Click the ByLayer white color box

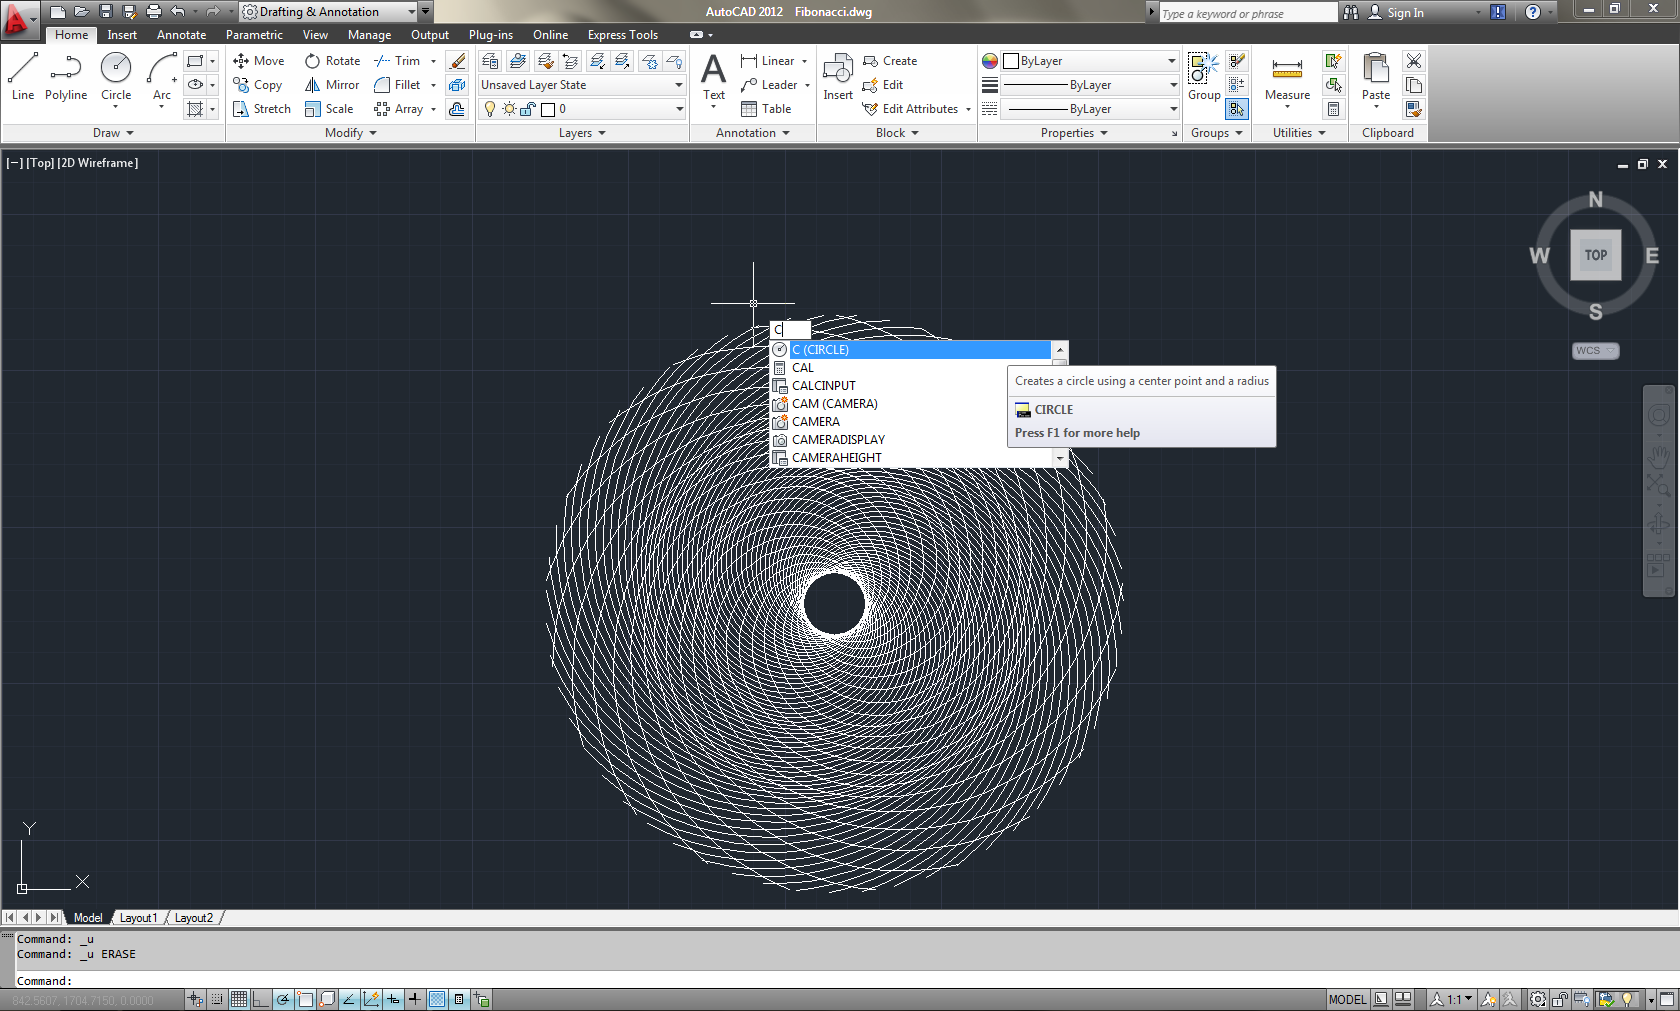click(x=1011, y=61)
